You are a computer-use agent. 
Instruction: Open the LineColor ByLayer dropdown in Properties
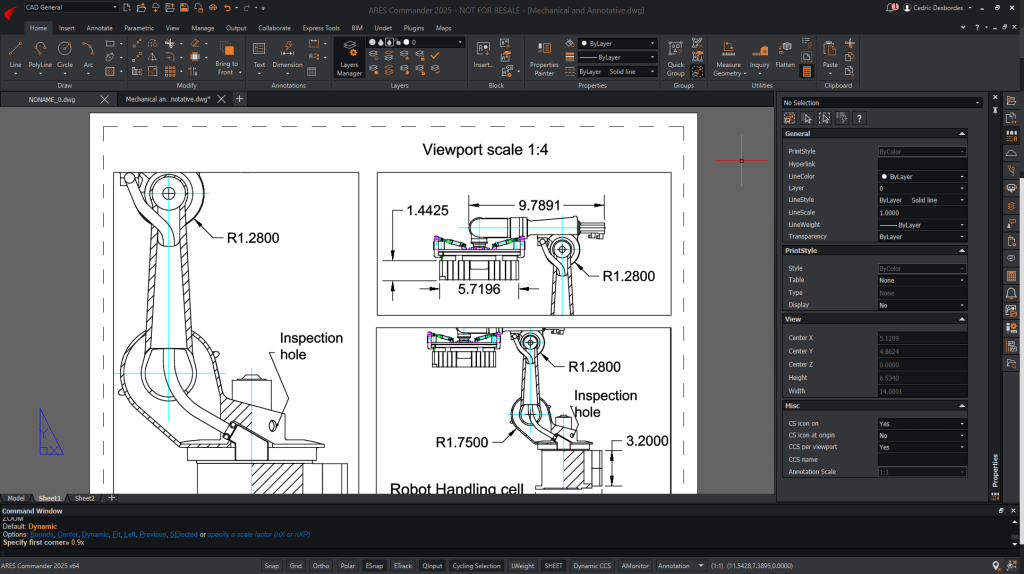(x=921, y=176)
